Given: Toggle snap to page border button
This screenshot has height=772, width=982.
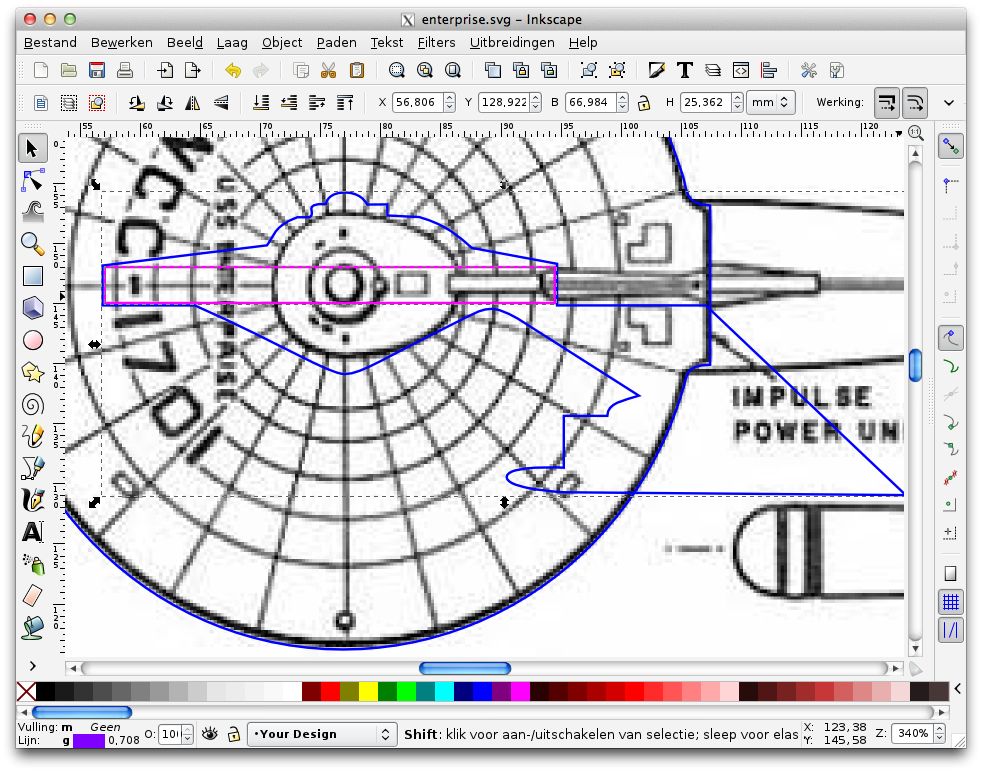Looking at the screenshot, I should pyautogui.click(x=950, y=574).
